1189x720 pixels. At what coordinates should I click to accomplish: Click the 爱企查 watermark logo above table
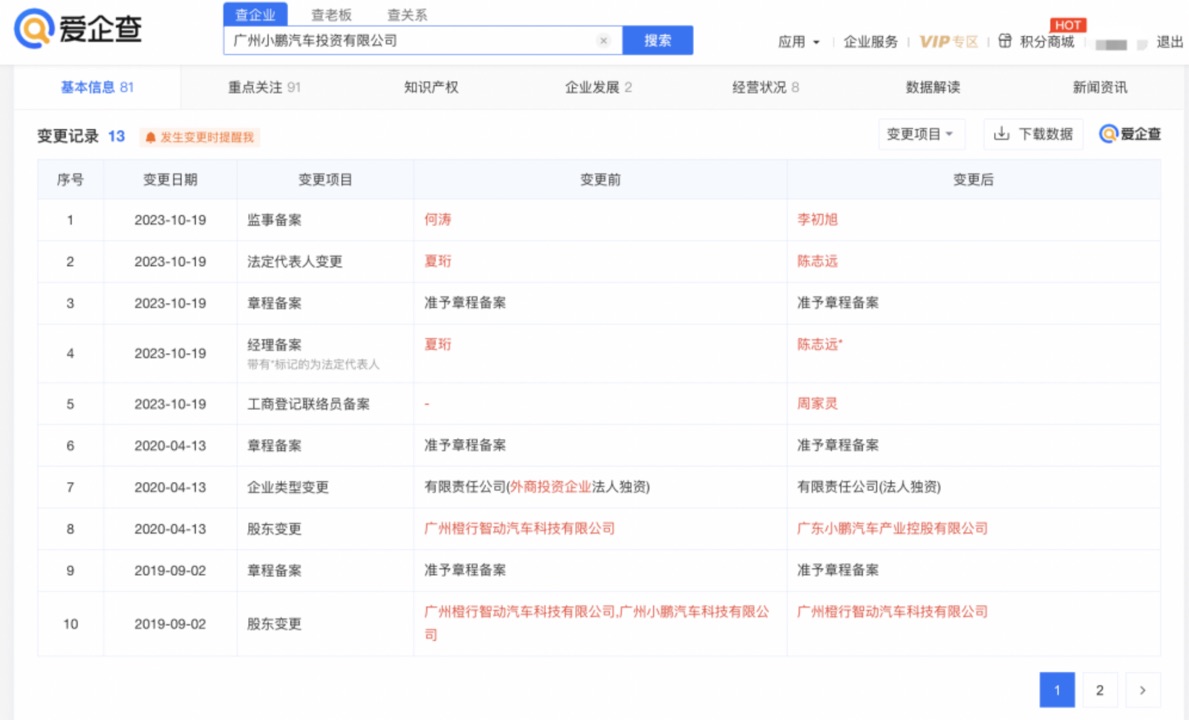tap(1130, 134)
